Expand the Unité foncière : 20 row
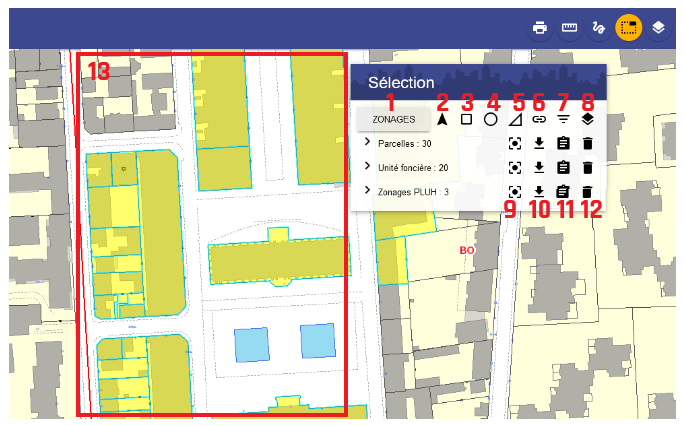The image size is (685, 426). point(367,166)
